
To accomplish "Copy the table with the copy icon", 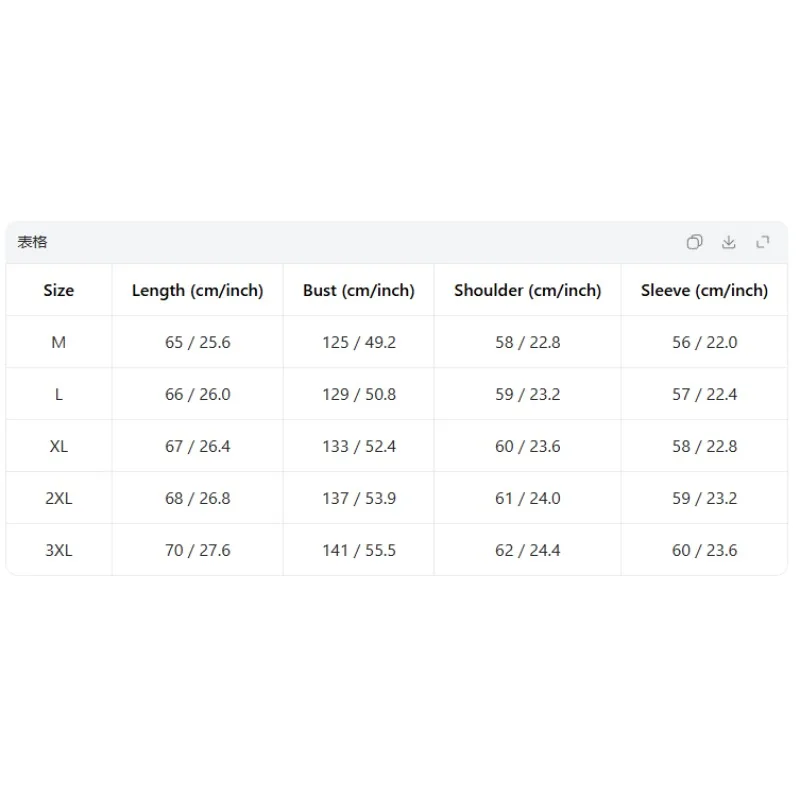I will [x=694, y=242].
